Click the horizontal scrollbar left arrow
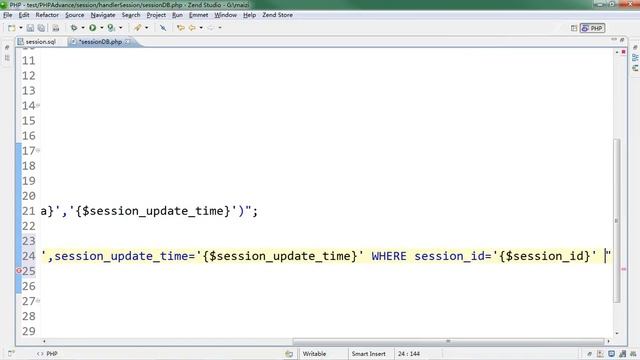Screen dimensions: 640x360 click(x=44, y=341)
